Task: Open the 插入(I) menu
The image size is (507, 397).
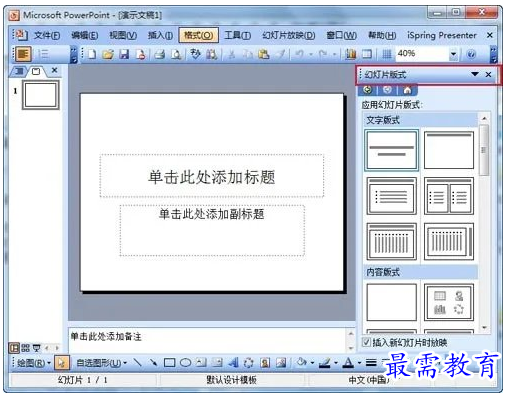Action: tap(160, 35)
